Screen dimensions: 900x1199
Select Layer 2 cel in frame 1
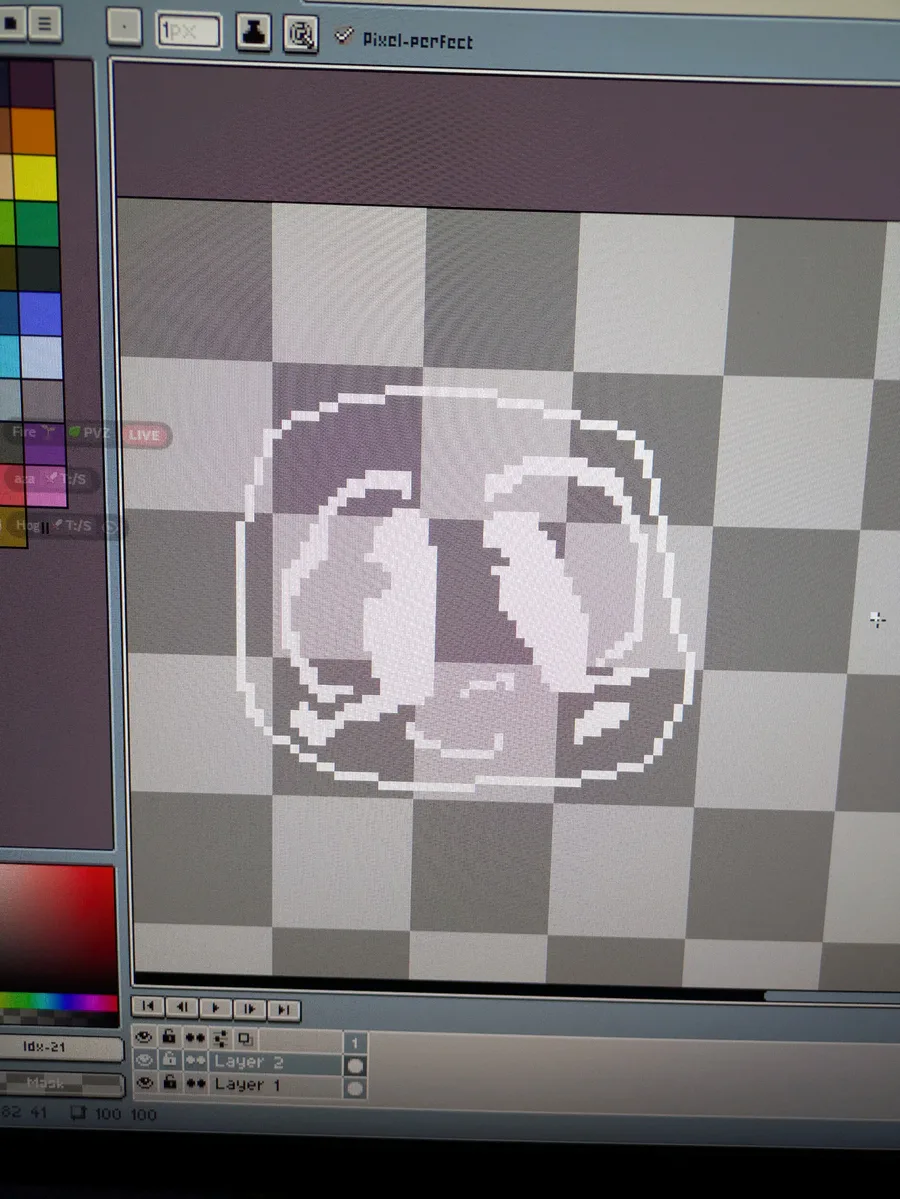(355, 1065)
